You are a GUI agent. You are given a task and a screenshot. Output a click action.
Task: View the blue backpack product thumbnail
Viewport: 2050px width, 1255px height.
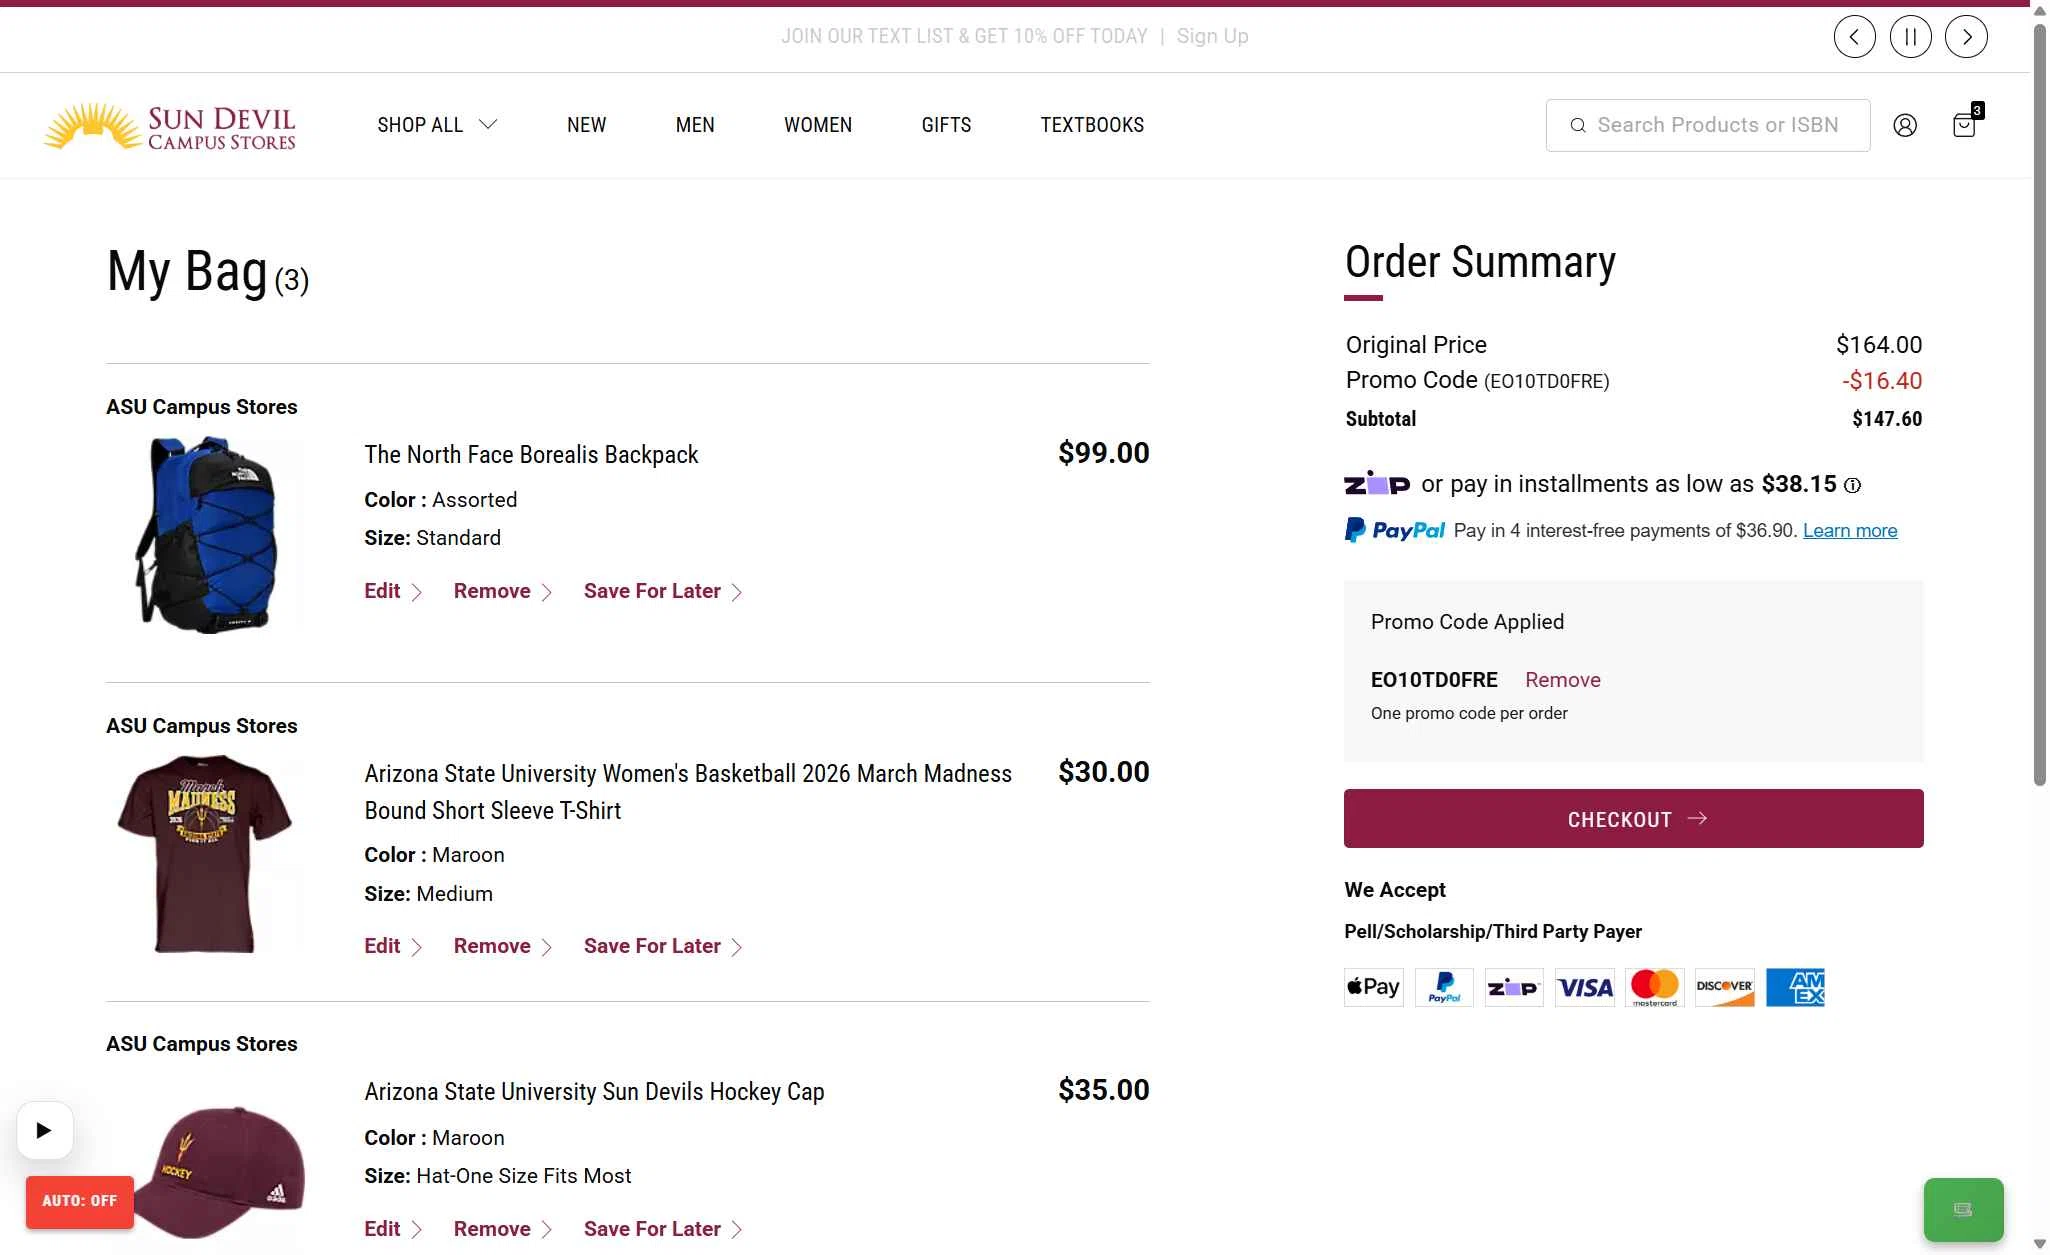click(x=206, y=535)
